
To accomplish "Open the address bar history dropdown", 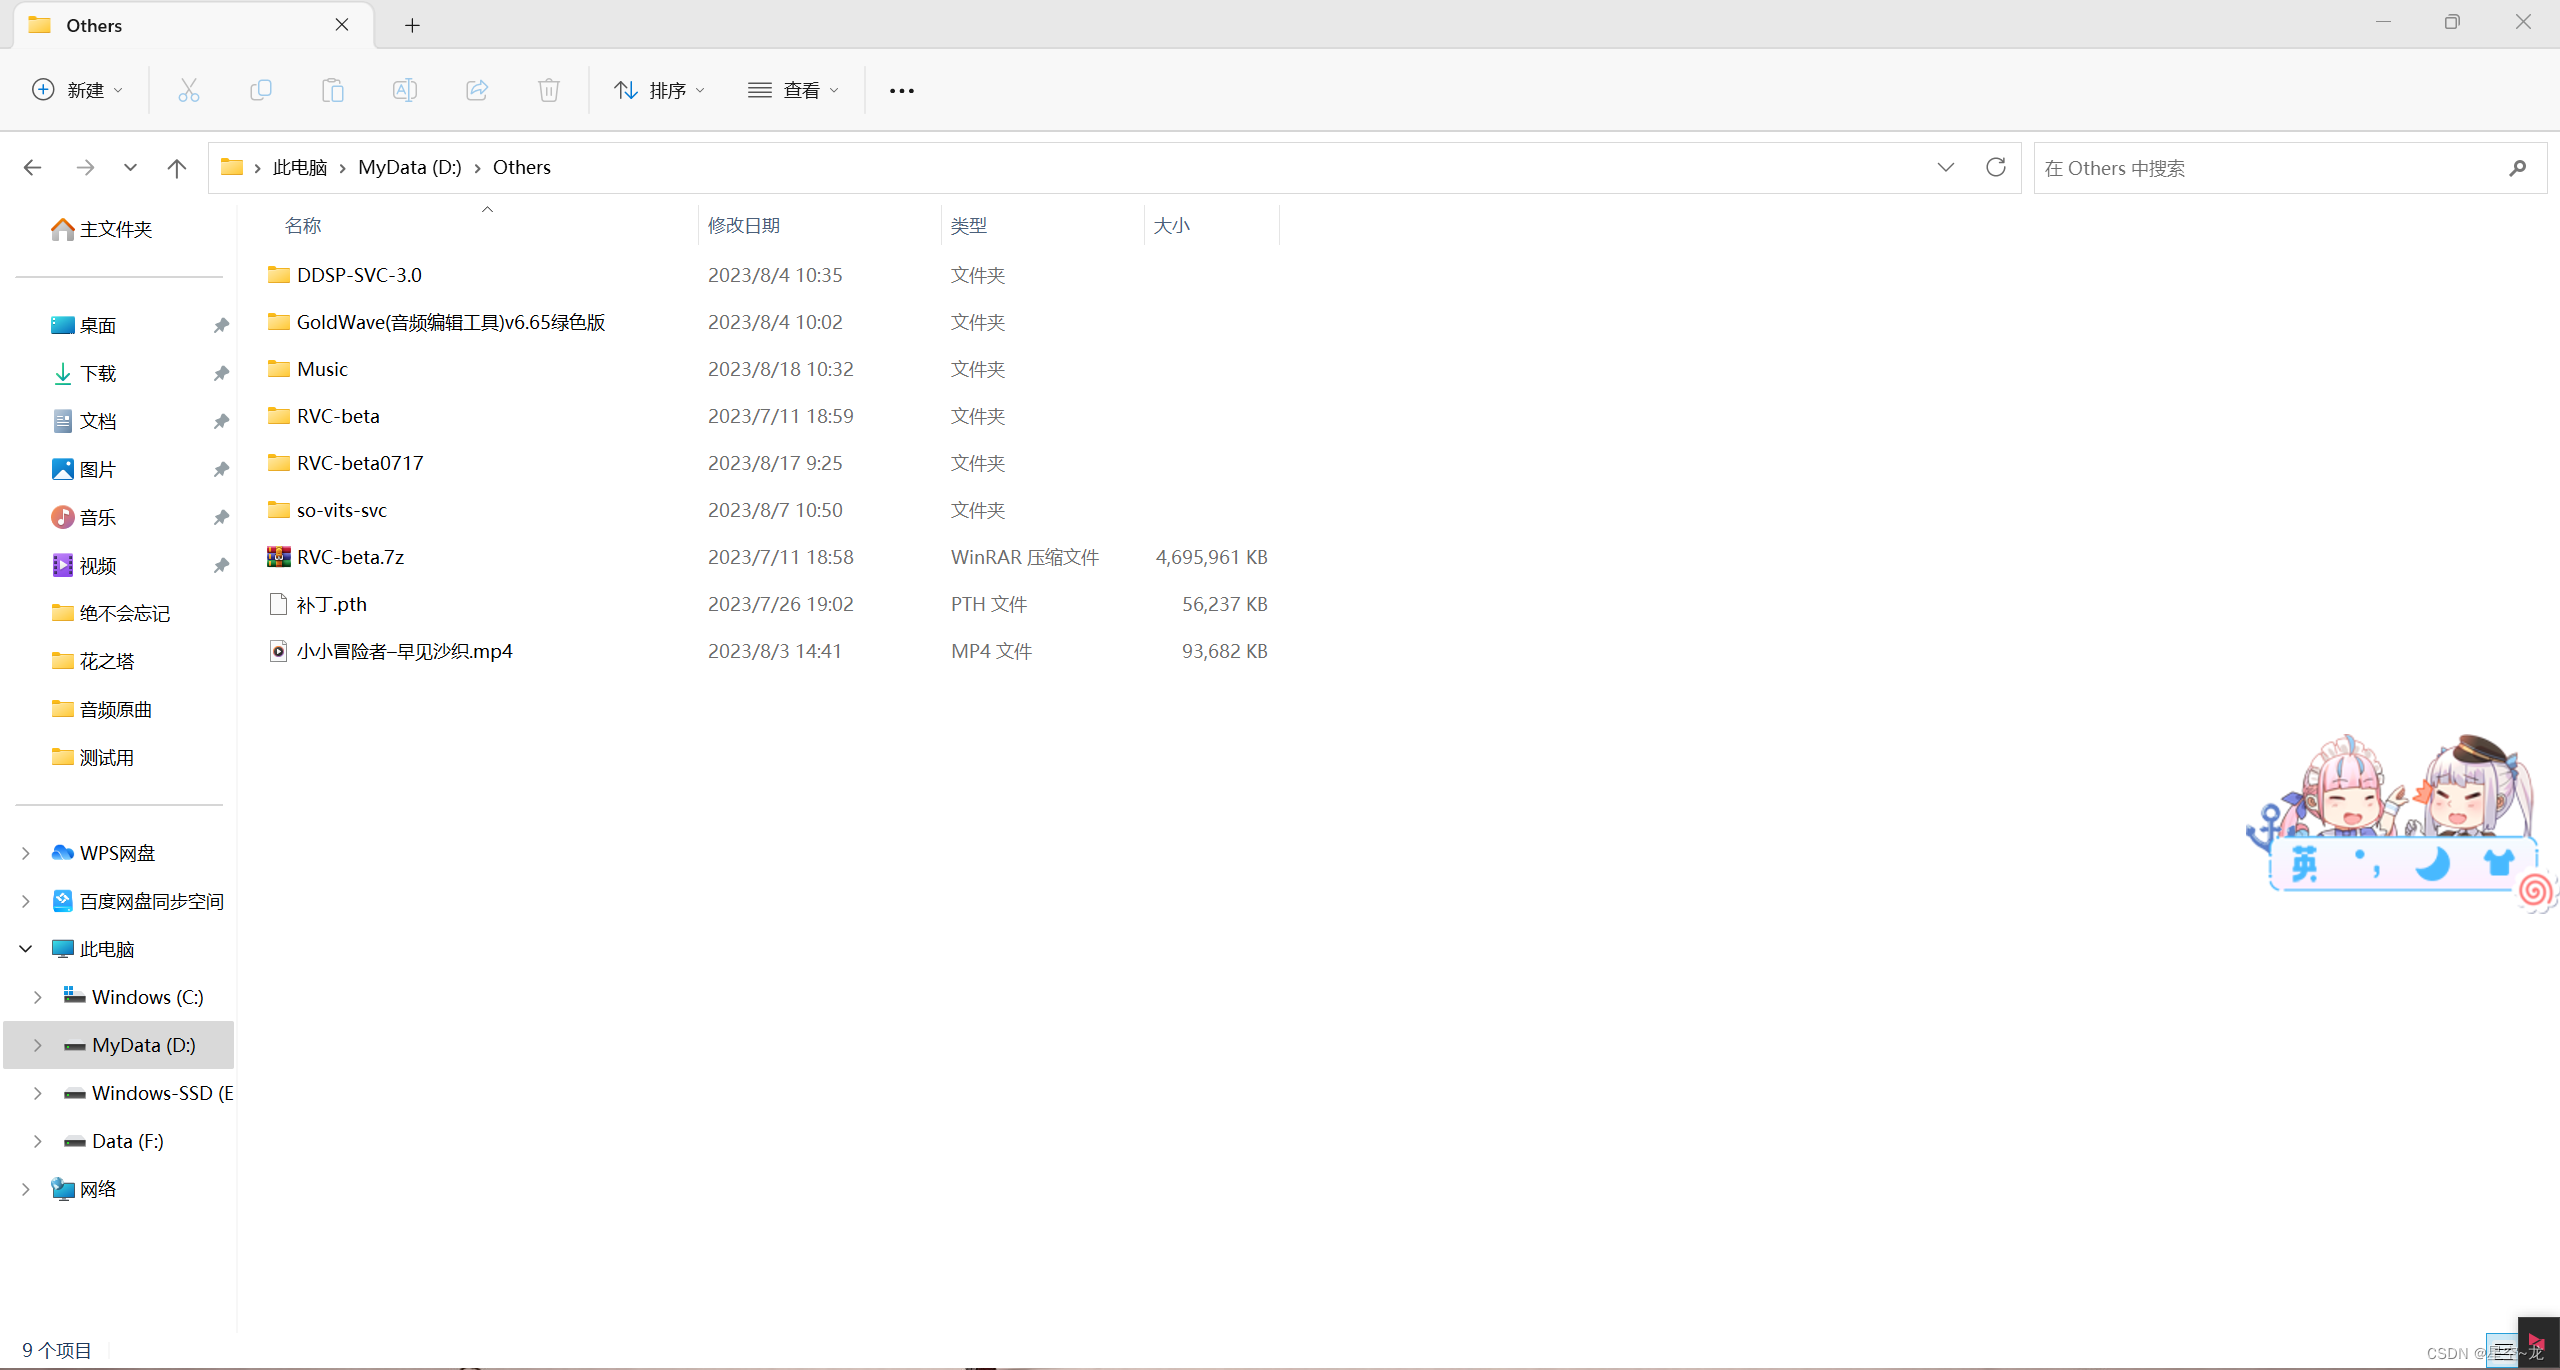I will point(1945,167).
